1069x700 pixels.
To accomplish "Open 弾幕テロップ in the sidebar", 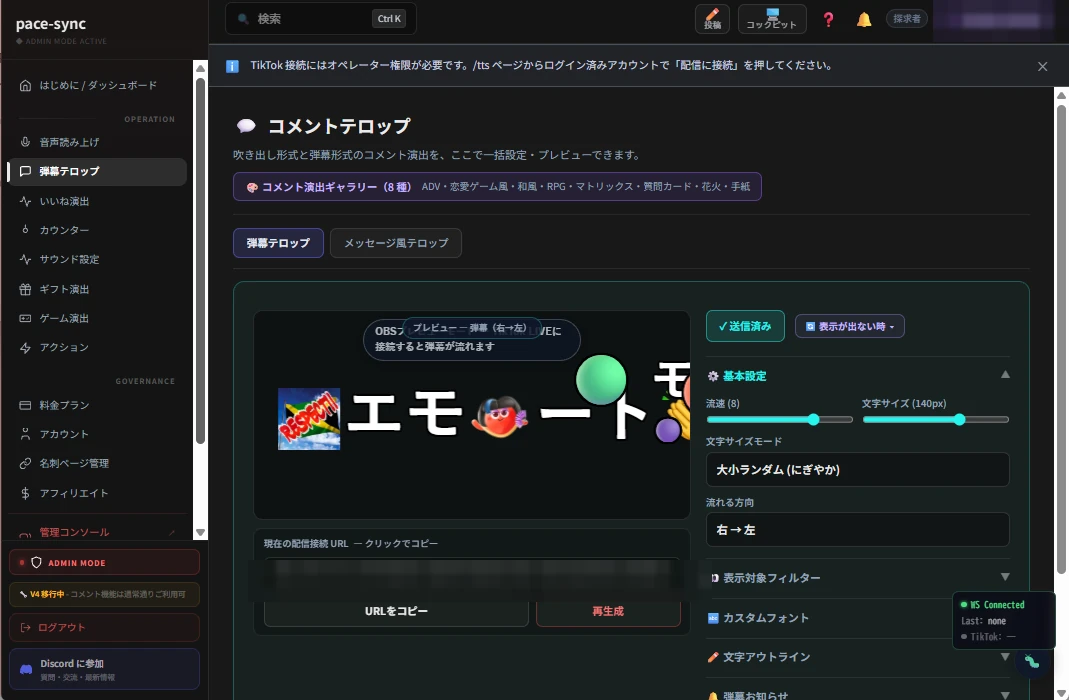I will [97, 171].
